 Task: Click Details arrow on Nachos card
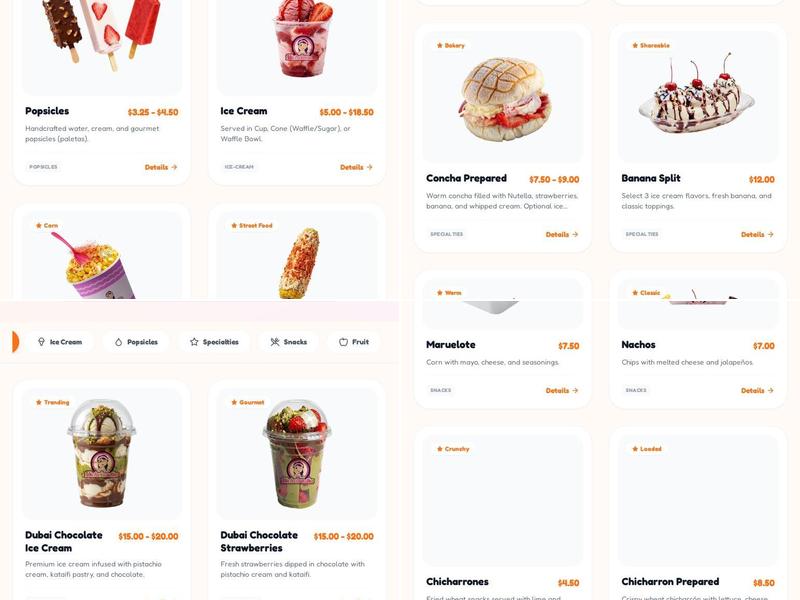pos(770,390)
